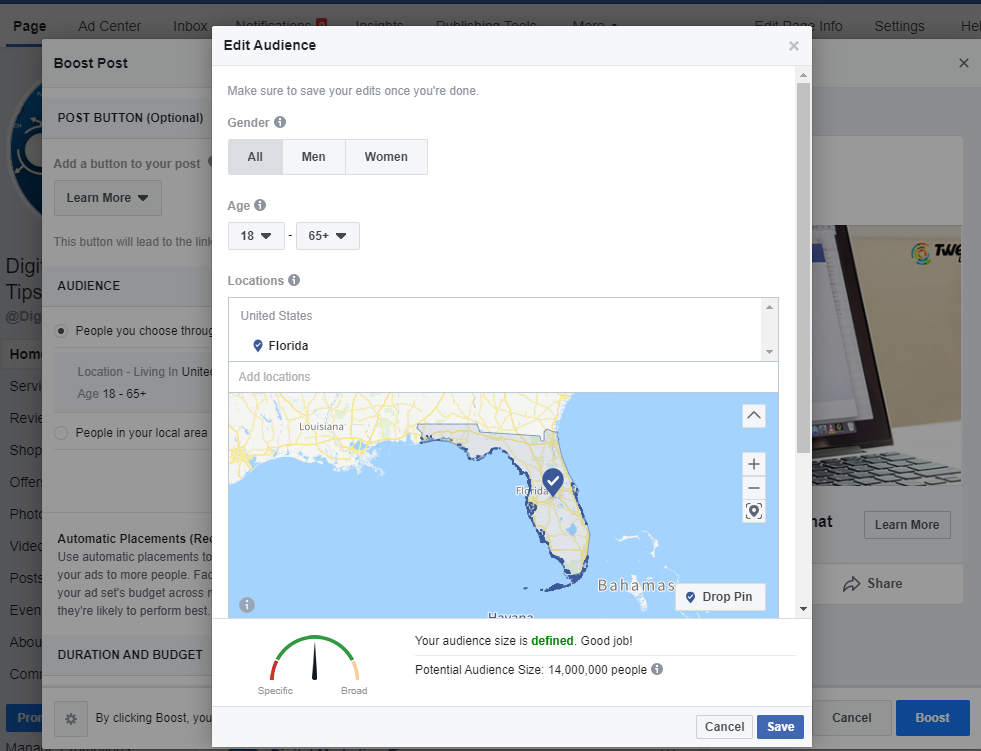
Task: Select the Men gender option
Action: (313, 156)
